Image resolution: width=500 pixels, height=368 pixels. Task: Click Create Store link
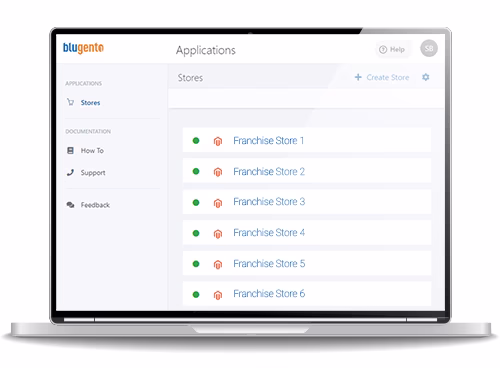388,77
